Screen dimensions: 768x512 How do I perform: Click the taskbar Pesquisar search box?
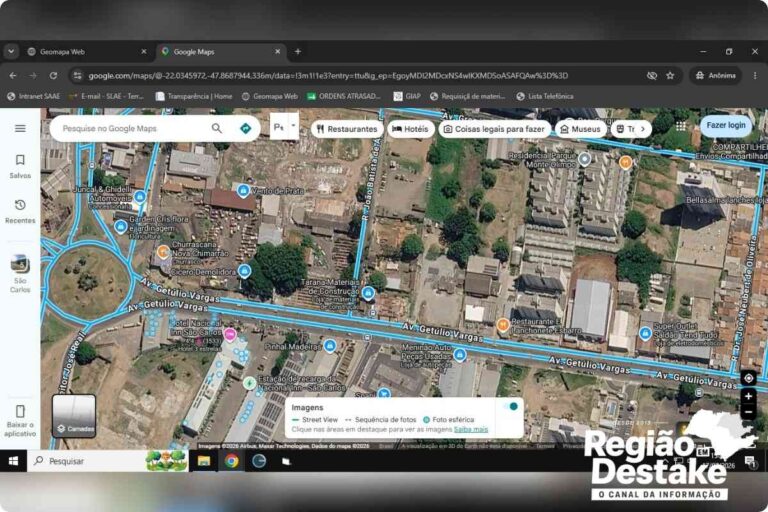tap(108, 461)
